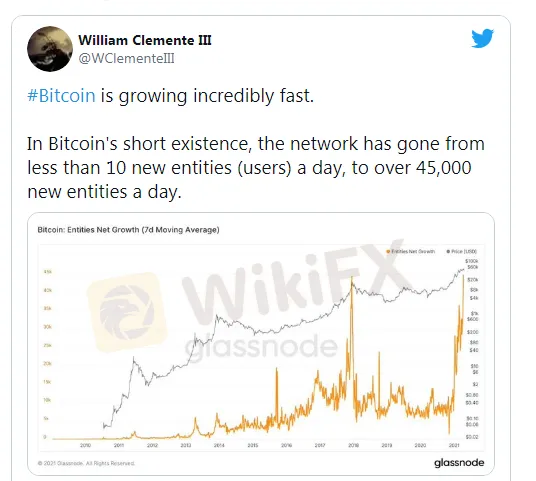The image size is (536, 481).
Task: Click the Glassnode copyright notice text
Action: (86, 463)
